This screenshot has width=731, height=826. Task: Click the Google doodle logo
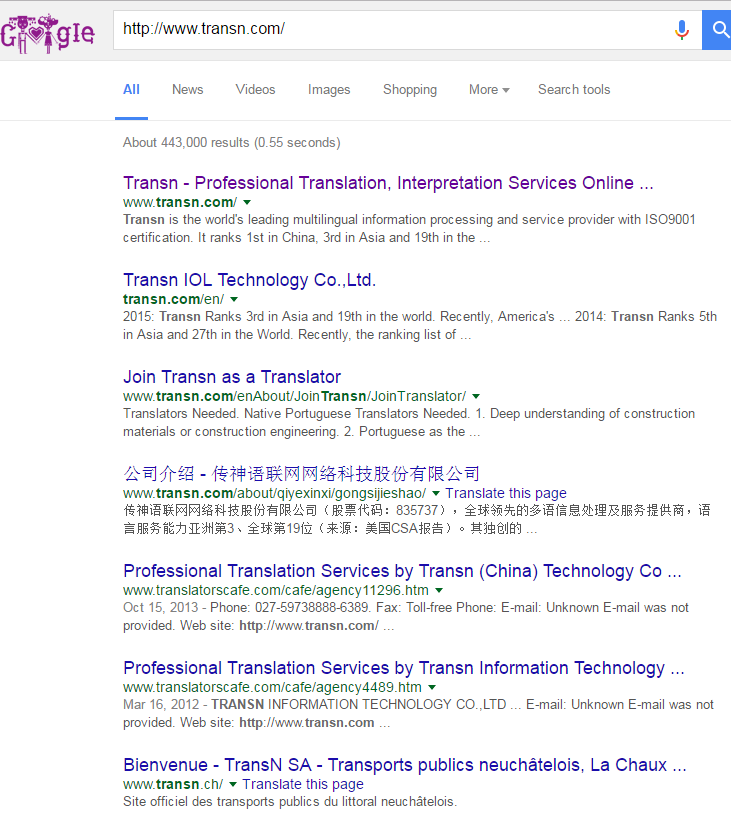click(47, 33)
